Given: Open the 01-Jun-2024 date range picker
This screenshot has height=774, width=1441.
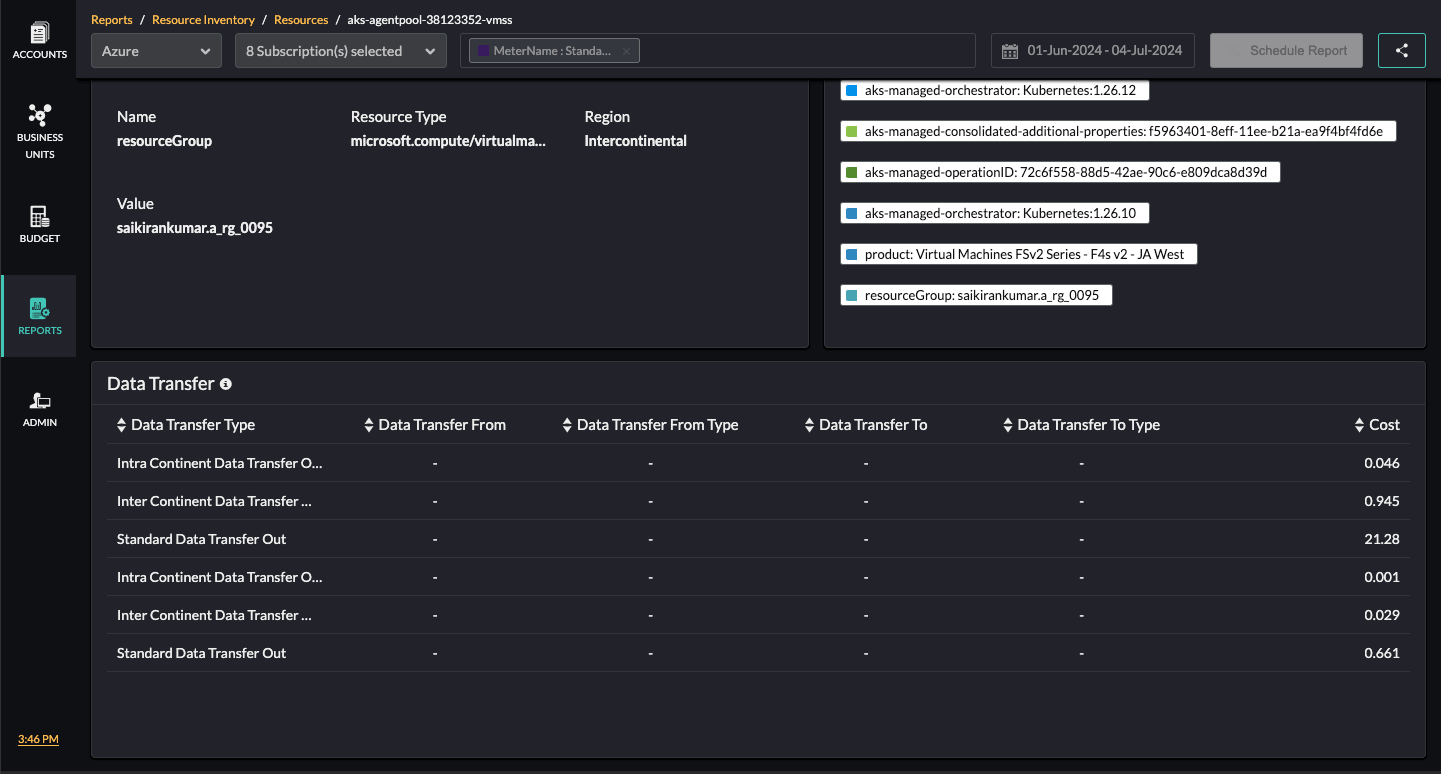Looking at the screenshot, I should 1091,50.
